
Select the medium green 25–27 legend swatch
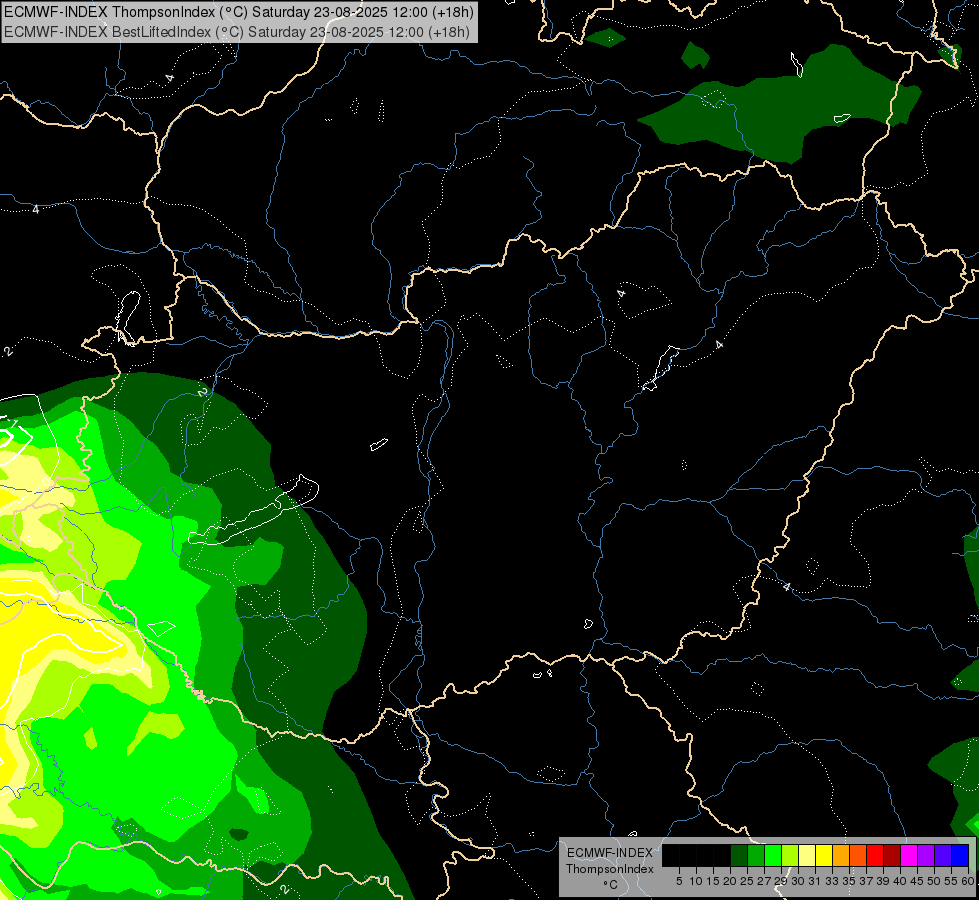[756, 855]
